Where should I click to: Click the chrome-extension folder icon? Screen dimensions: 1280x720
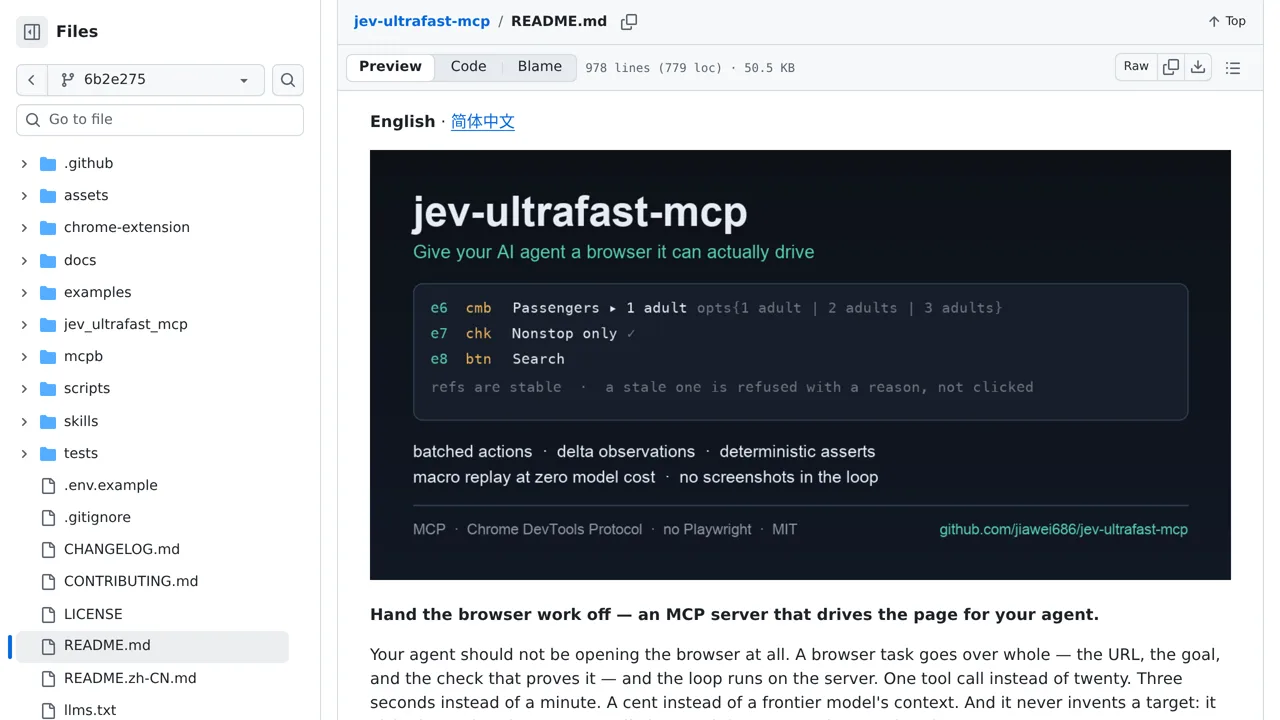tap(48, 228)
